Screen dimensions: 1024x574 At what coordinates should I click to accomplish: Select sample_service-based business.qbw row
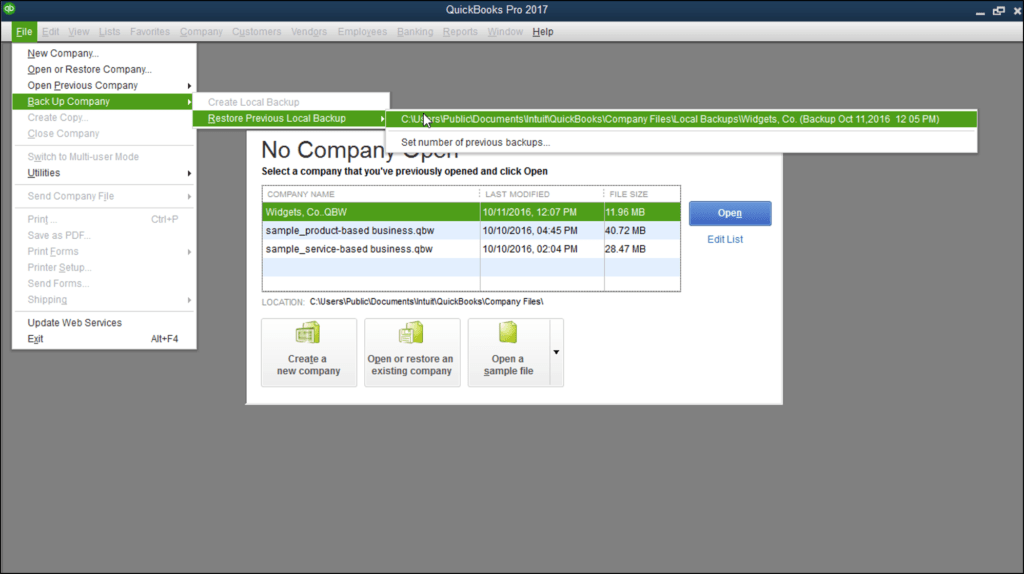point(471,249)
